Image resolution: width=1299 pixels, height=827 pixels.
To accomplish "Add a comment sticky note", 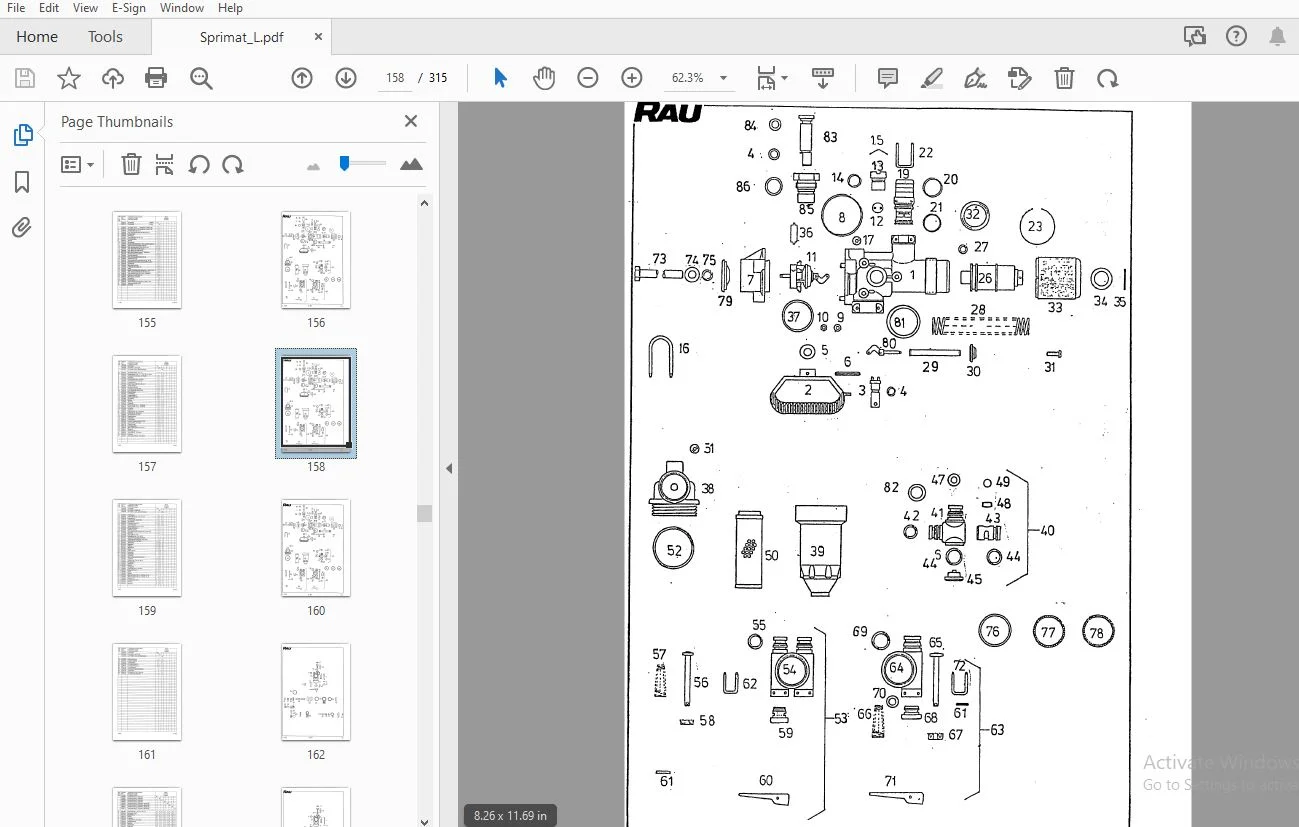I will tap(887, 78).
